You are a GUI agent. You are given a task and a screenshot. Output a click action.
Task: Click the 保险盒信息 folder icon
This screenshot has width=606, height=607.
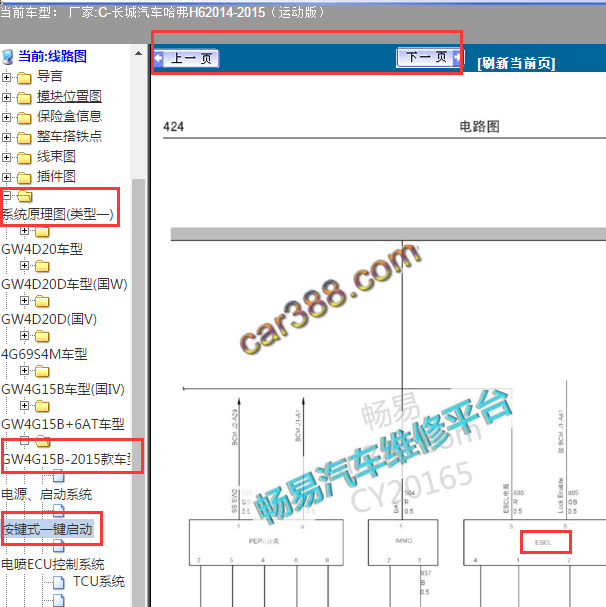click(x=24, y=118)
